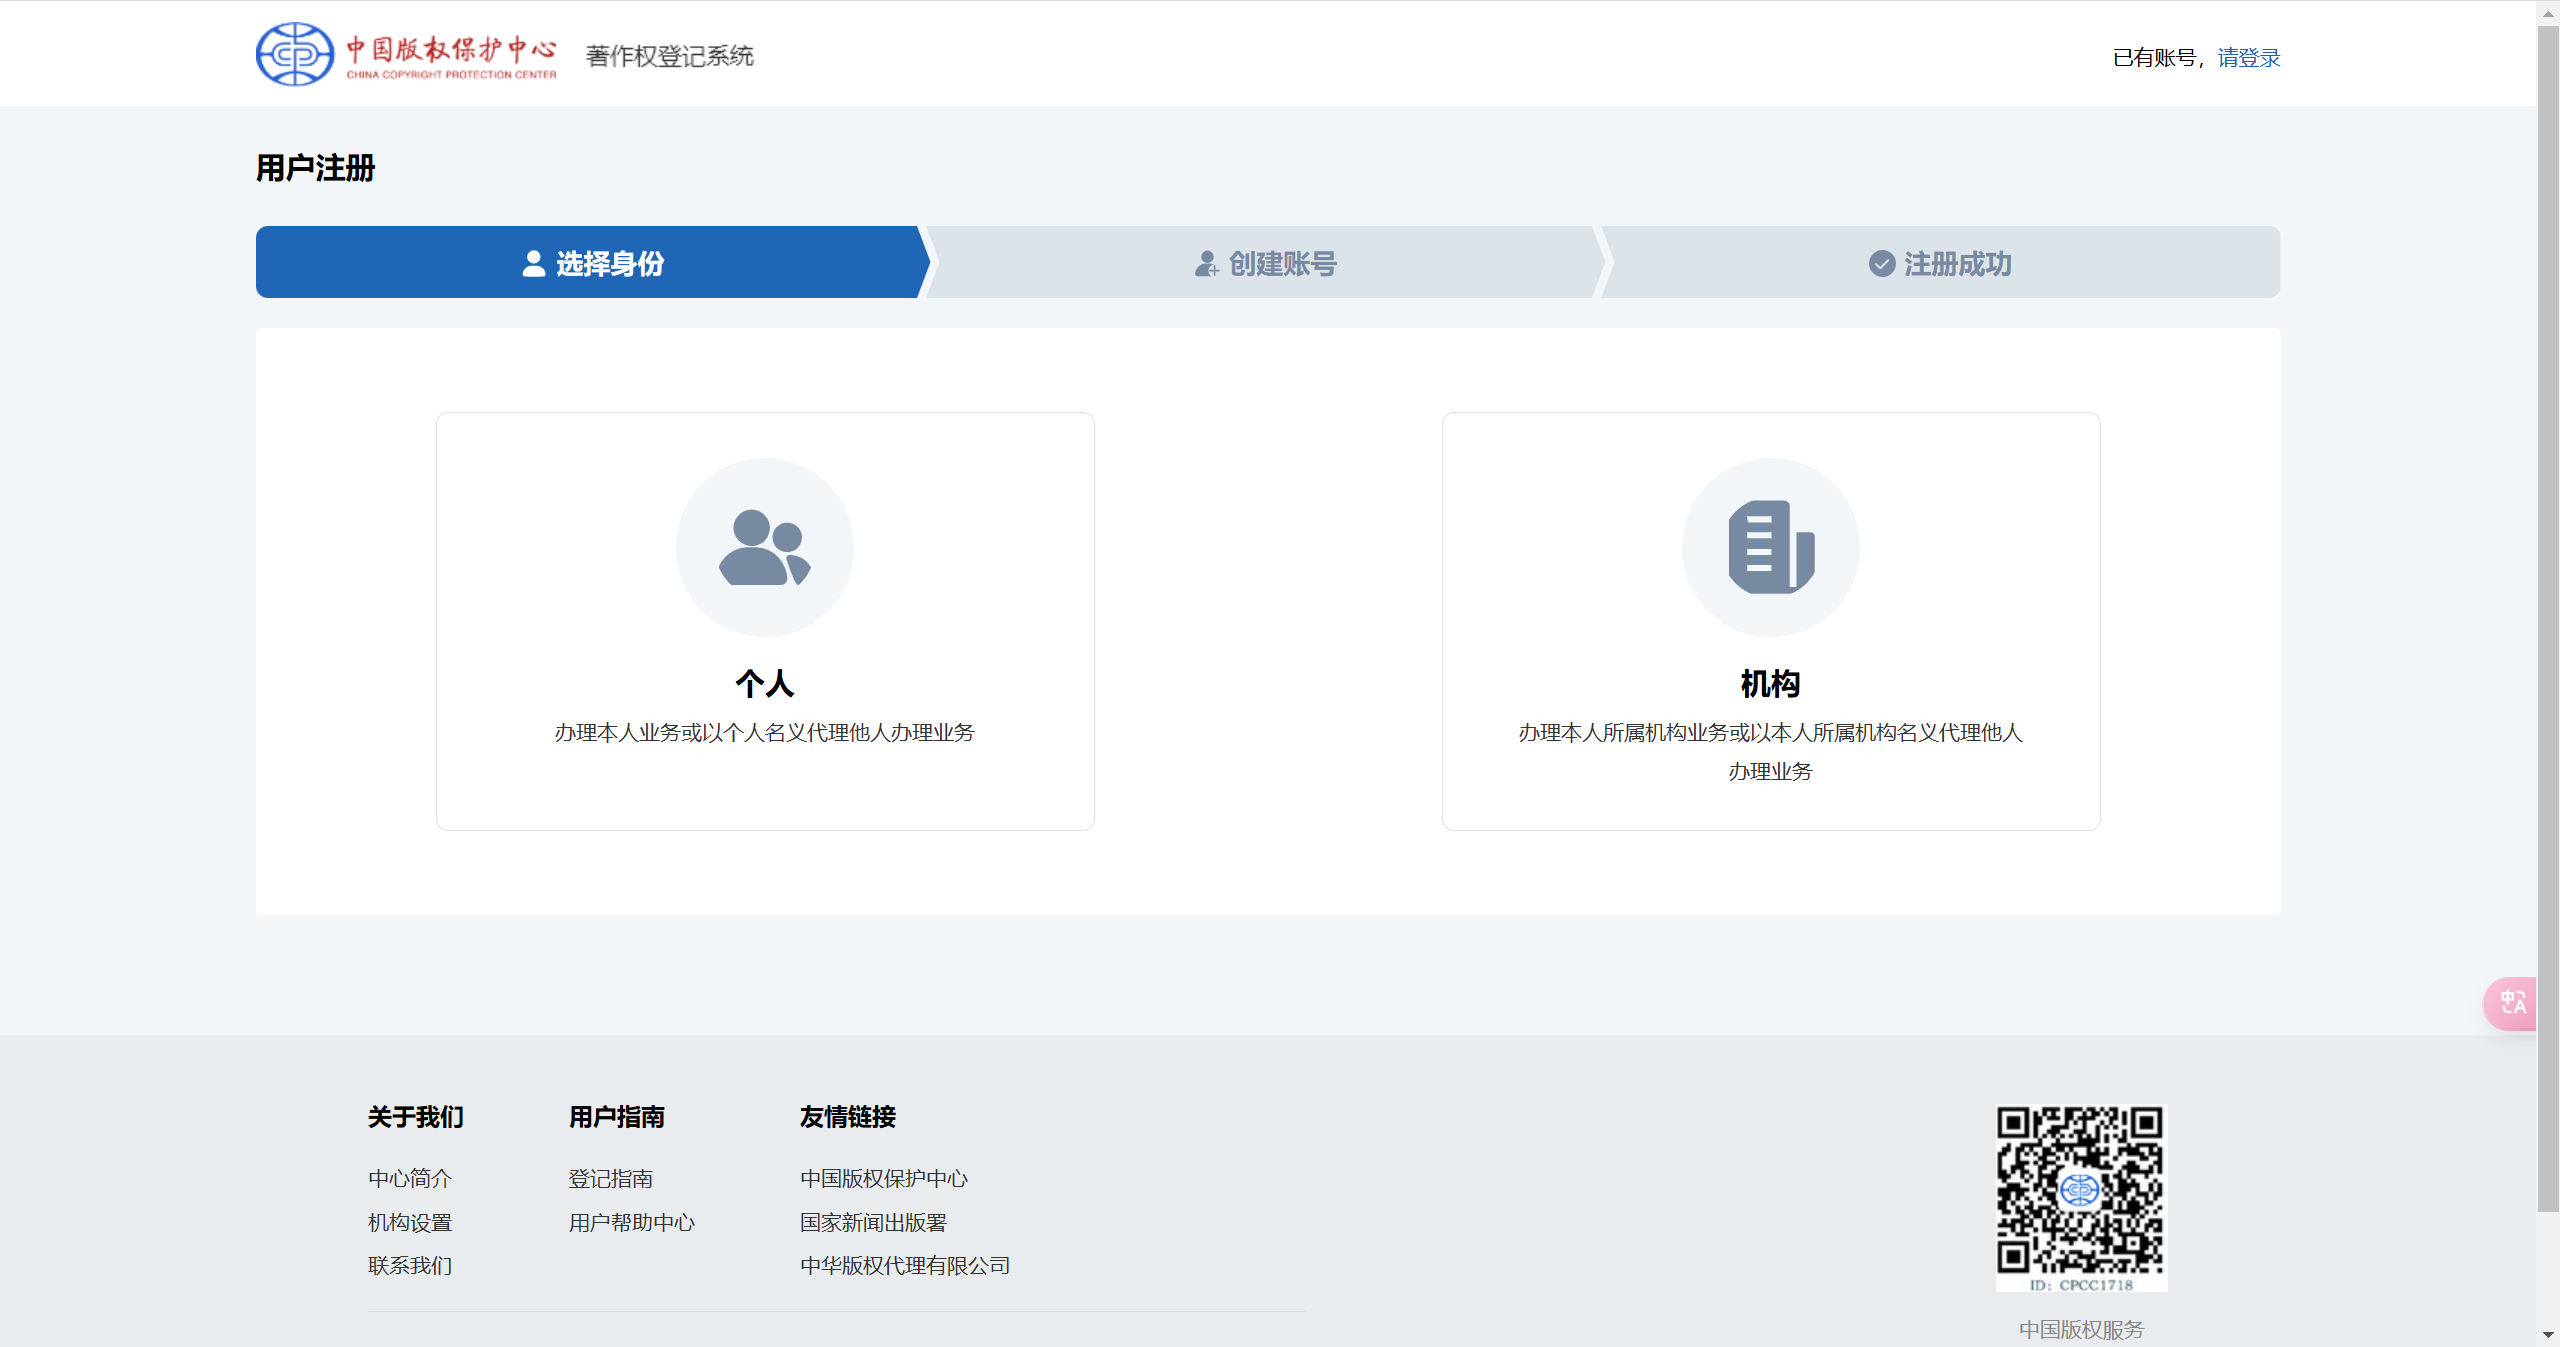This screenshot has width=2560, height=1347.
Task: Click the 关于我们 footer heading
Action: tap(416, 1117)
